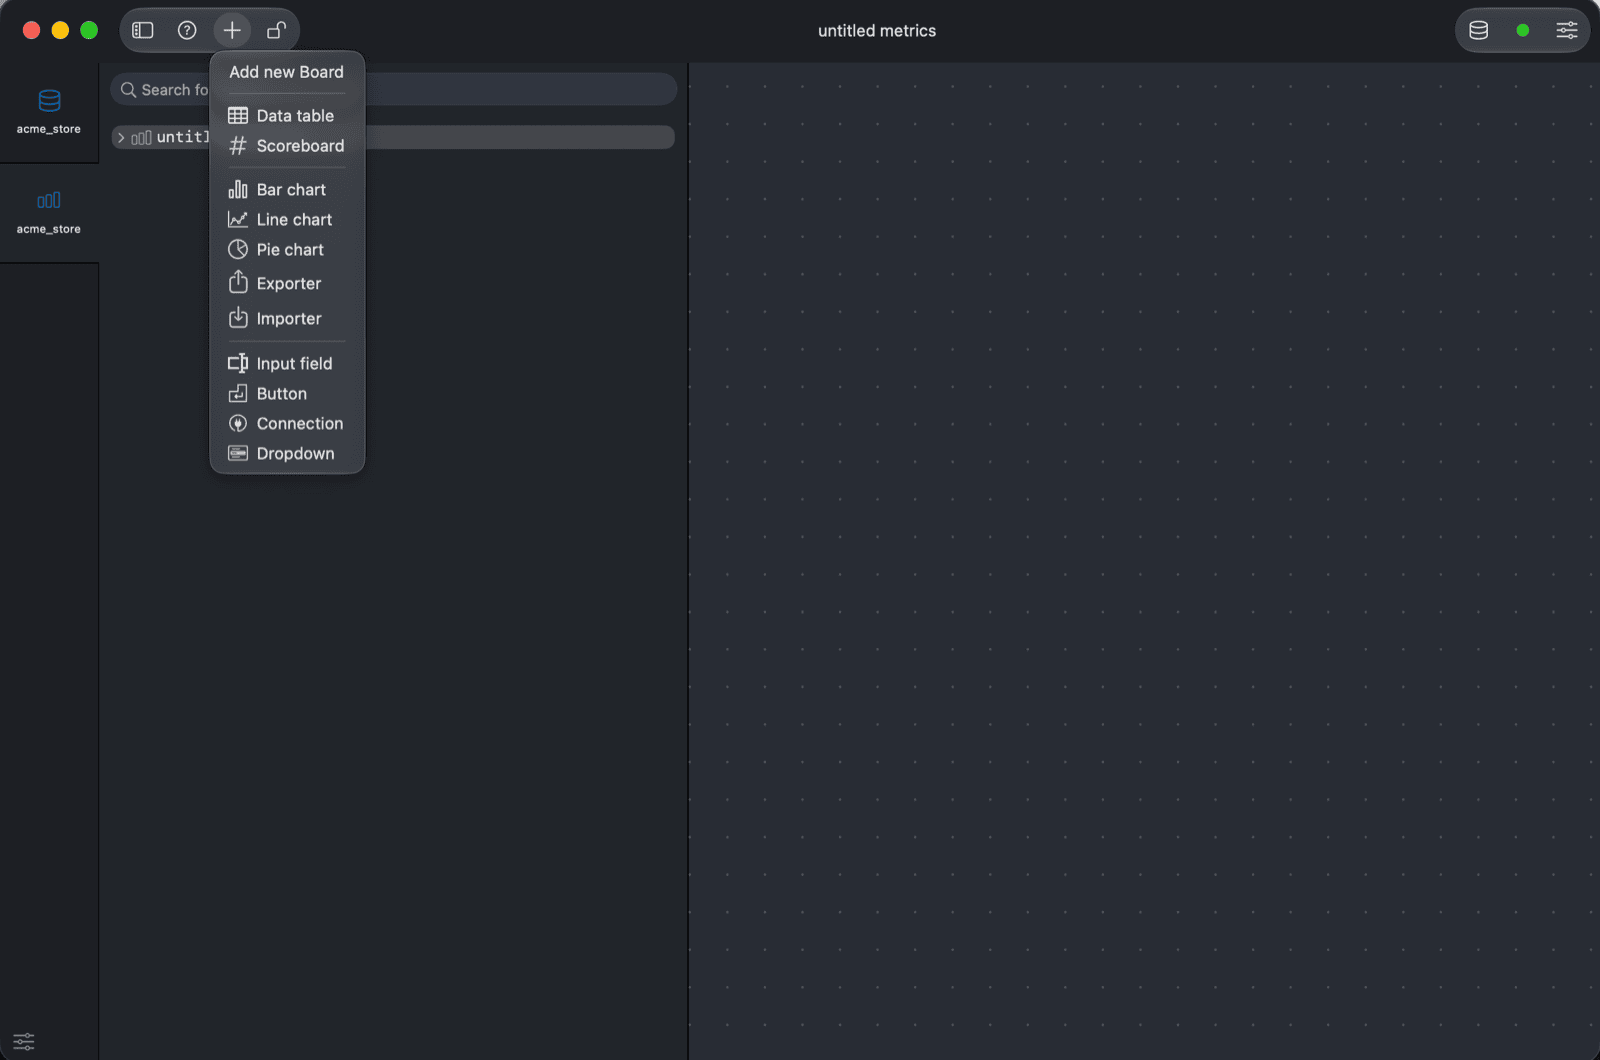Click the untitled metrics window title

(877, 31)
